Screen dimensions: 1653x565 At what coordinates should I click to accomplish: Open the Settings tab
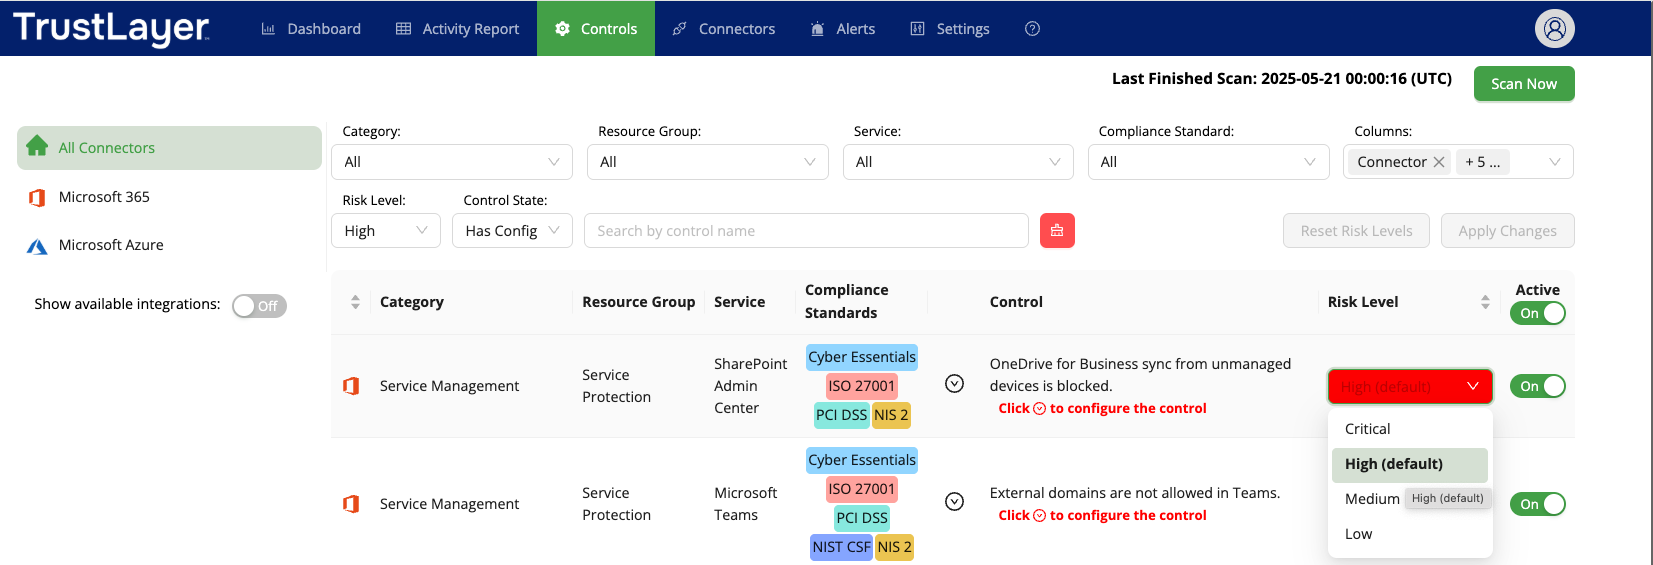[950, 29]
